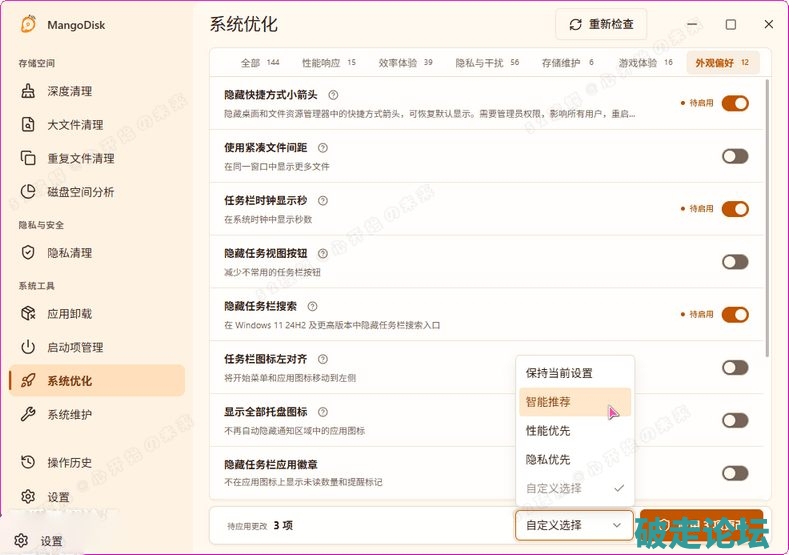Open the 重复文件清理 duplicate icon
789x555 pixels.
tap(28, 158)
